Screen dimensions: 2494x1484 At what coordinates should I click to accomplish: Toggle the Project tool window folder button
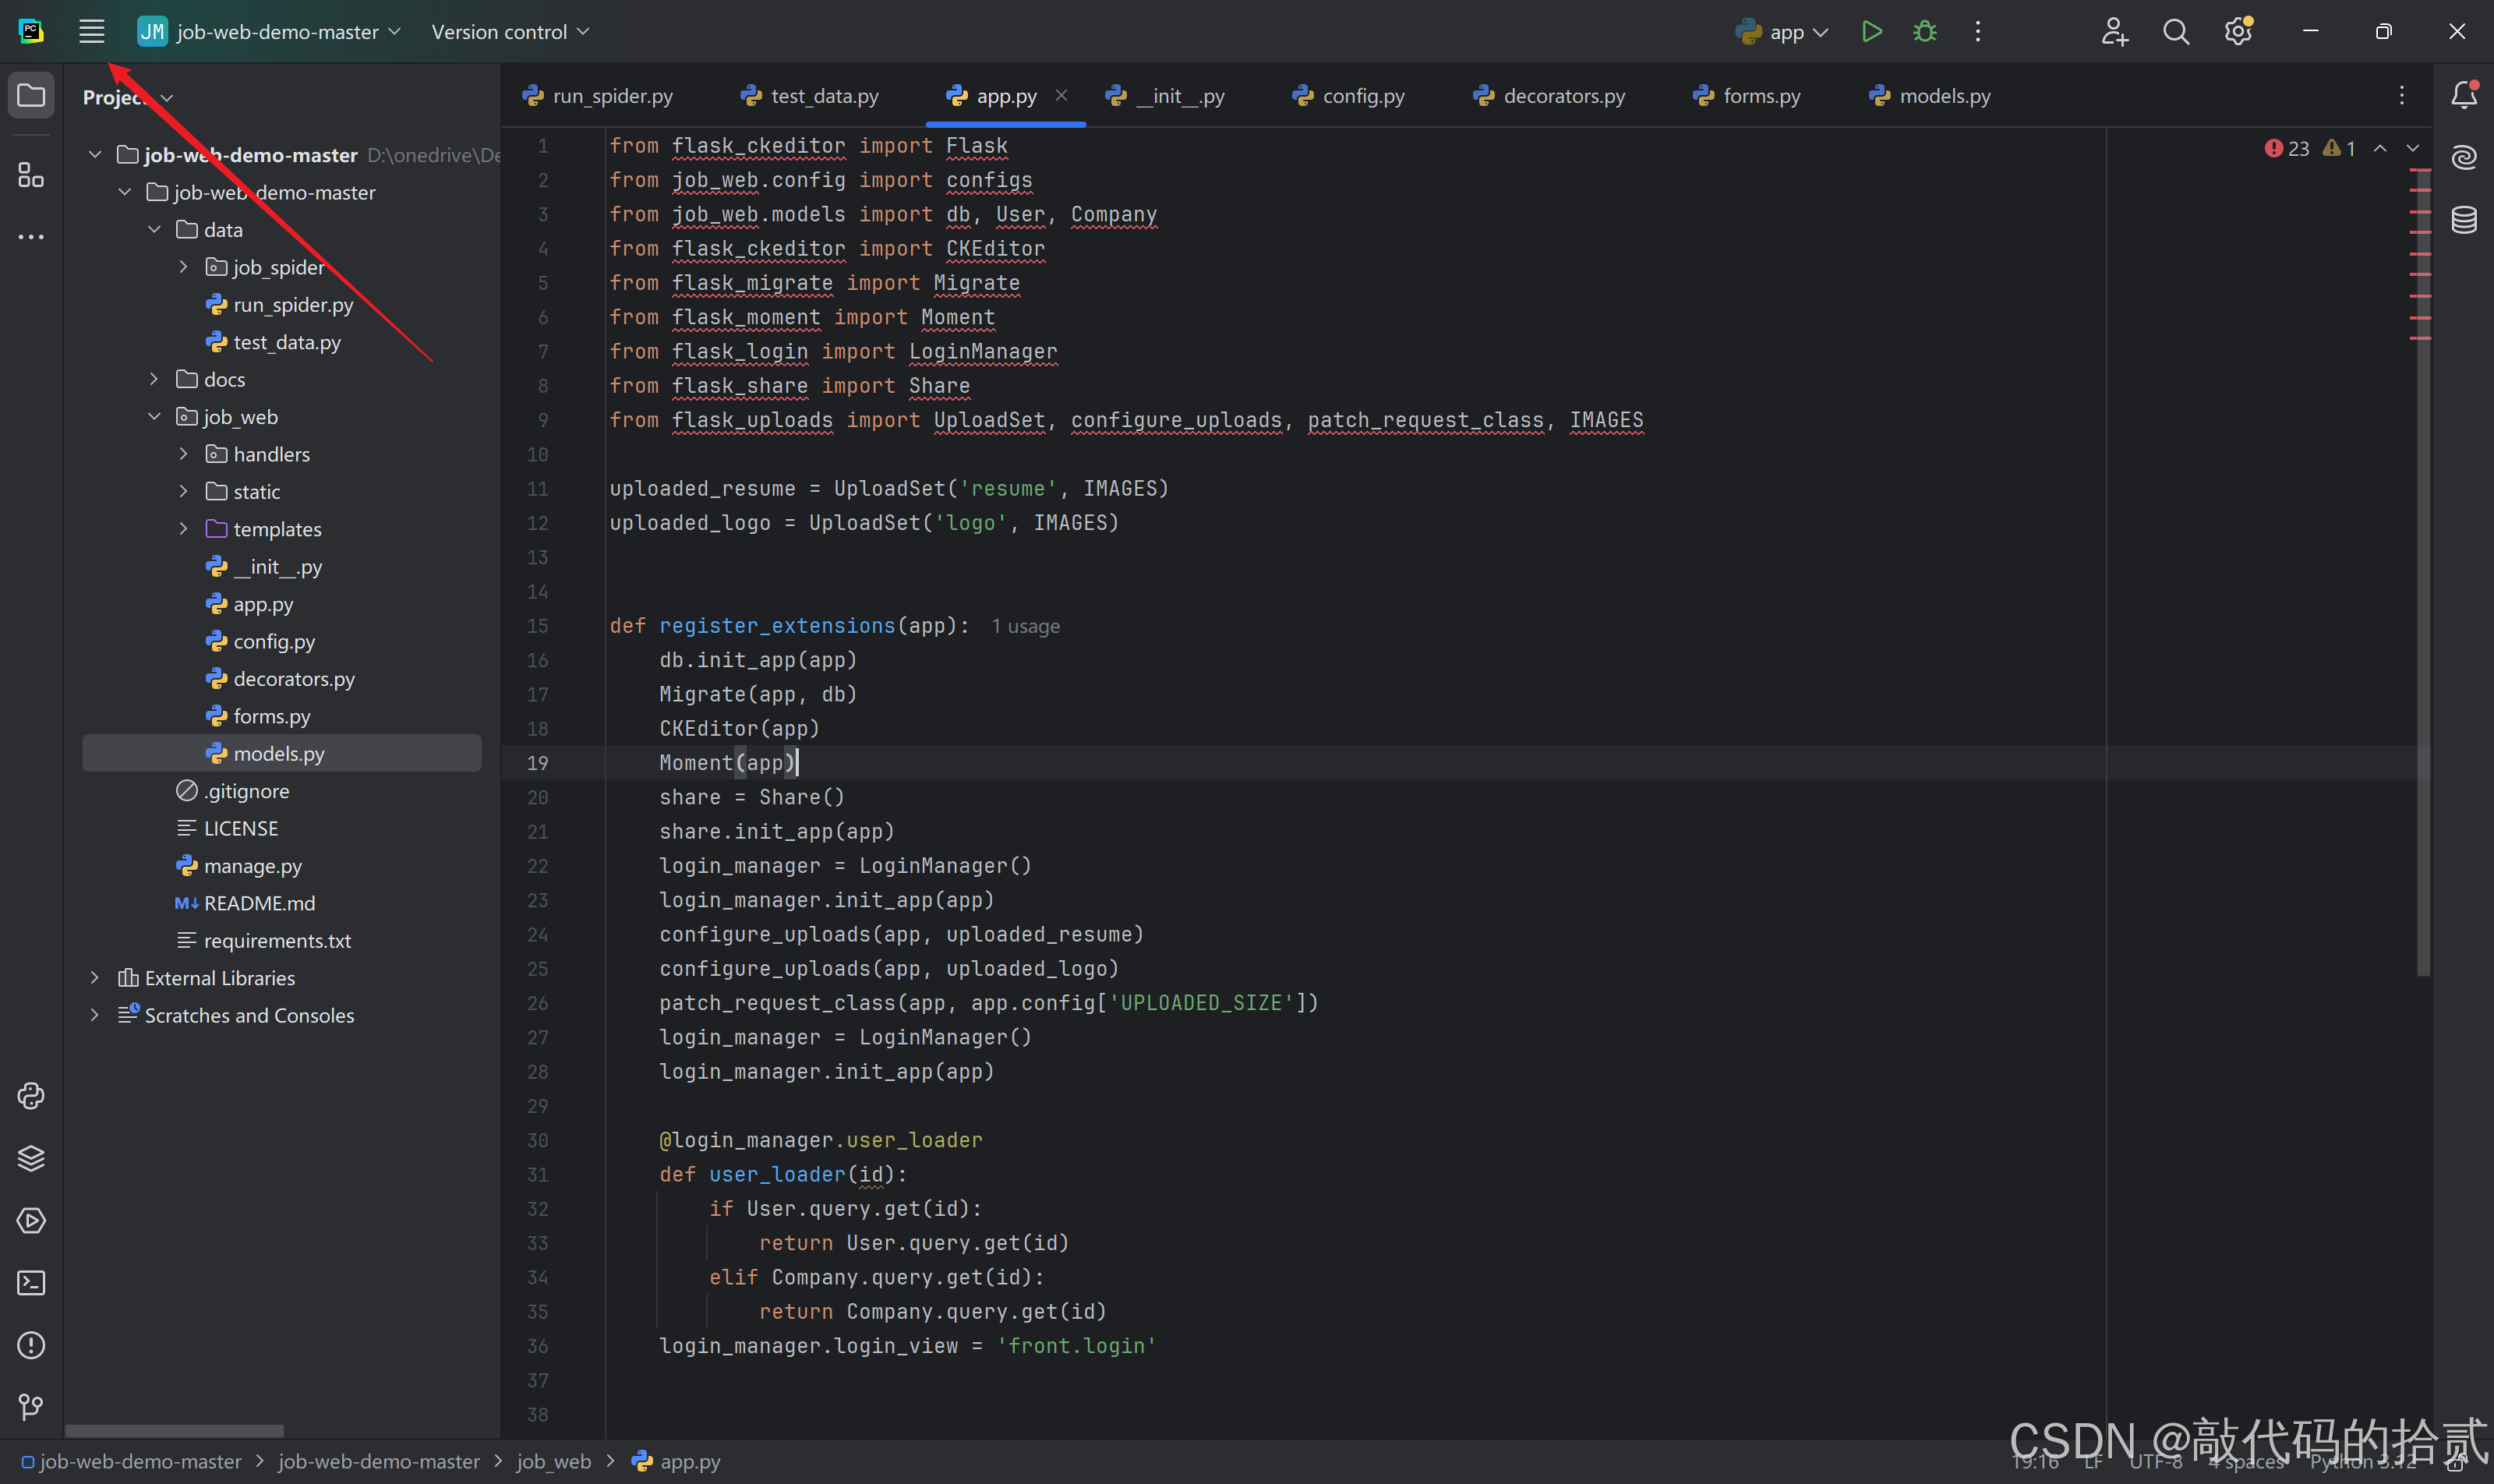point(31,96)
